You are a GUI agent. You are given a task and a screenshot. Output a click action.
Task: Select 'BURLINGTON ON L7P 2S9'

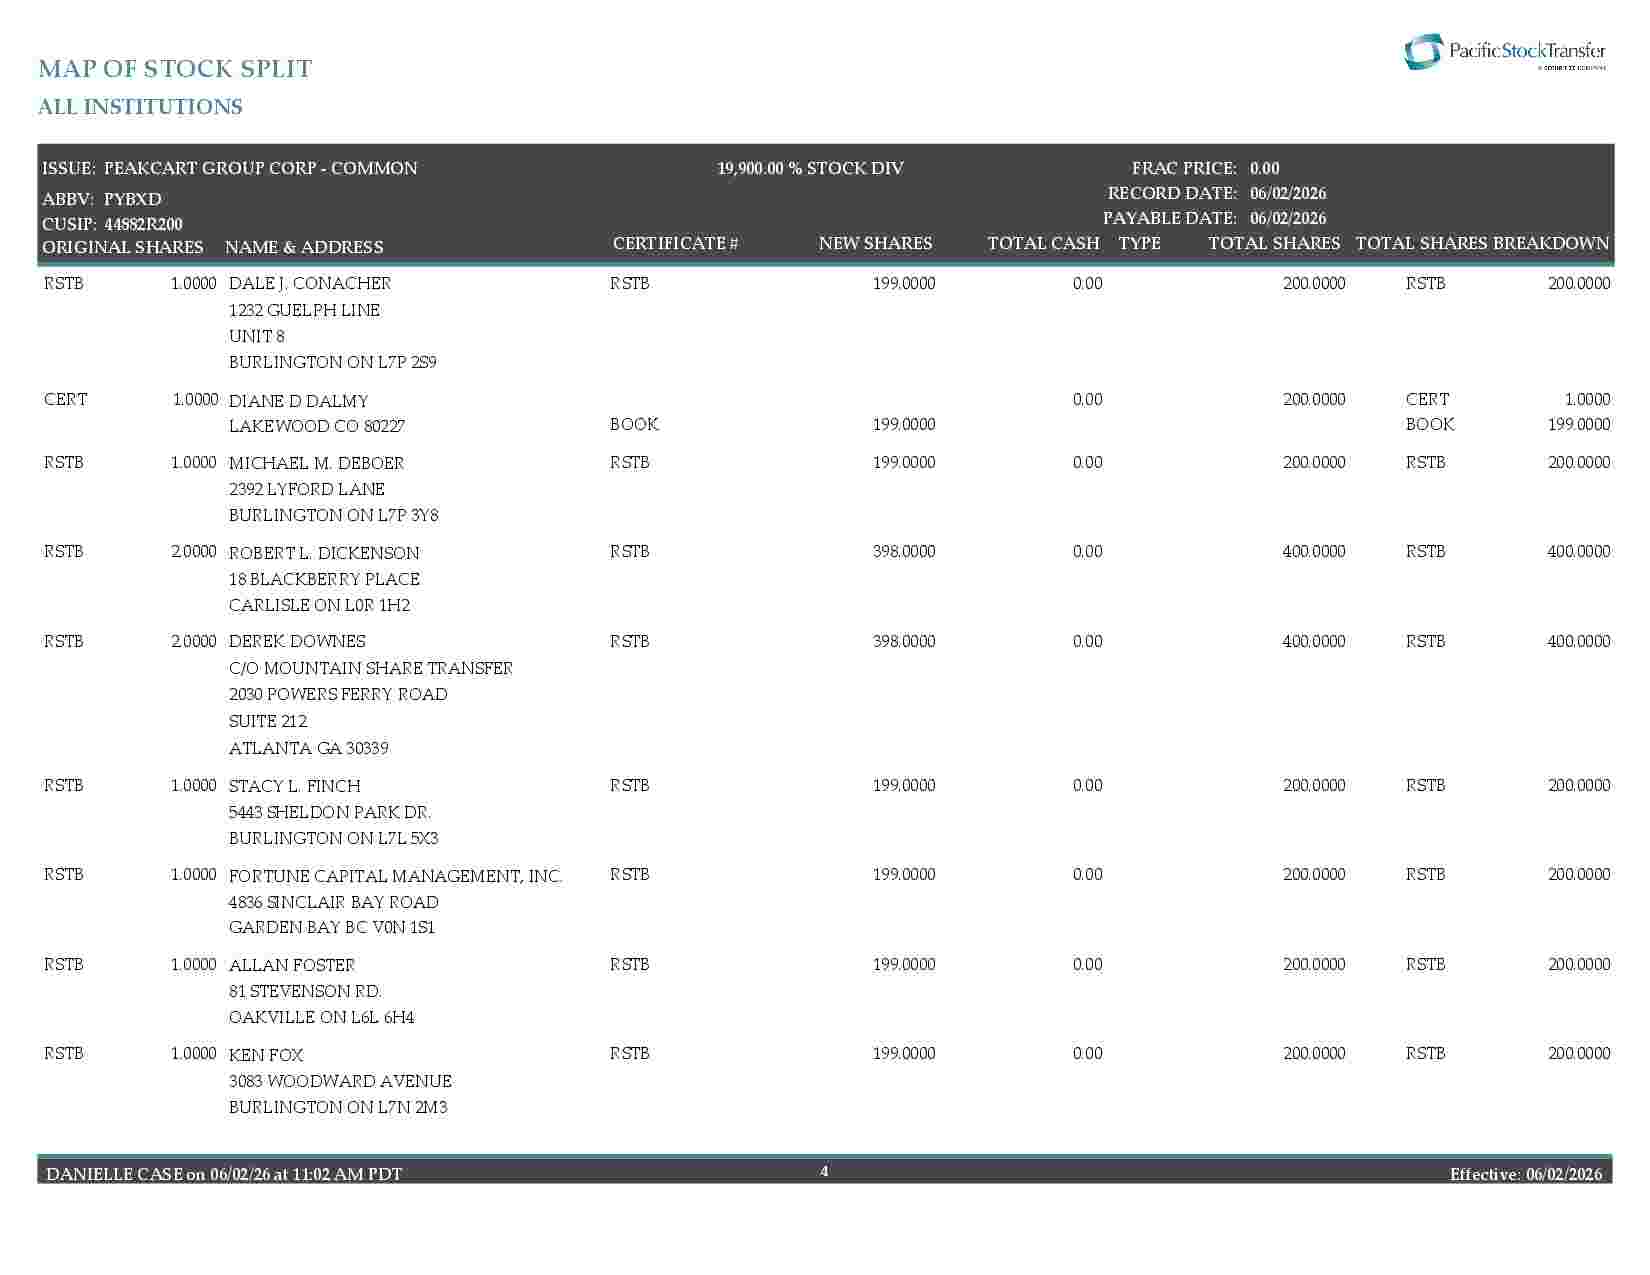click(x=333, y=362)
